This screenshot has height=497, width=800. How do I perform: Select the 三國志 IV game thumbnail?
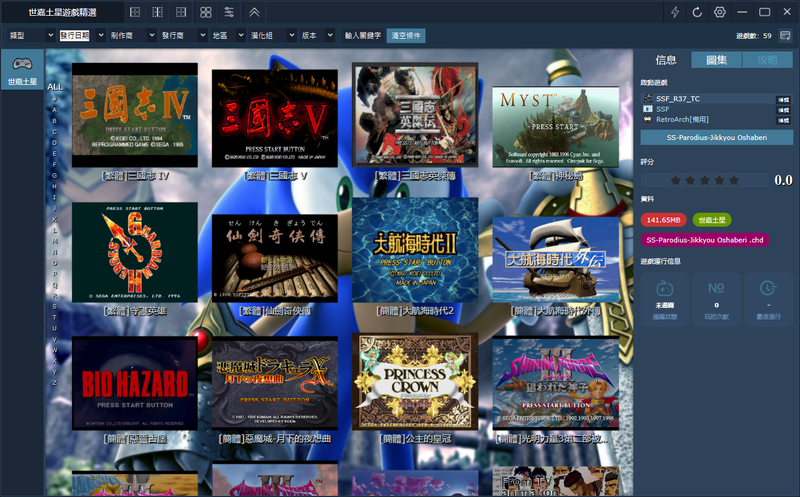coord(135,115)
